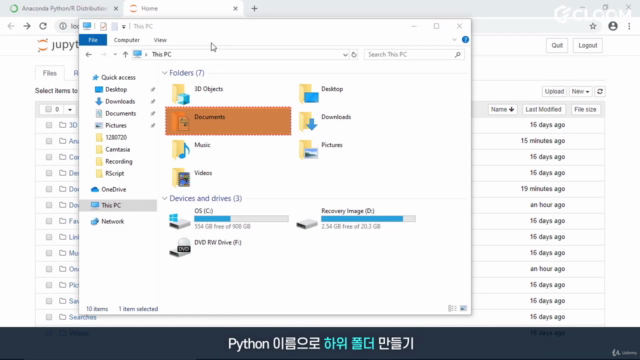Image resolution: width=640 pixels, height=360 pixels.
Task: Click the Jupyter Quit button
Action: tap(557, 45)
